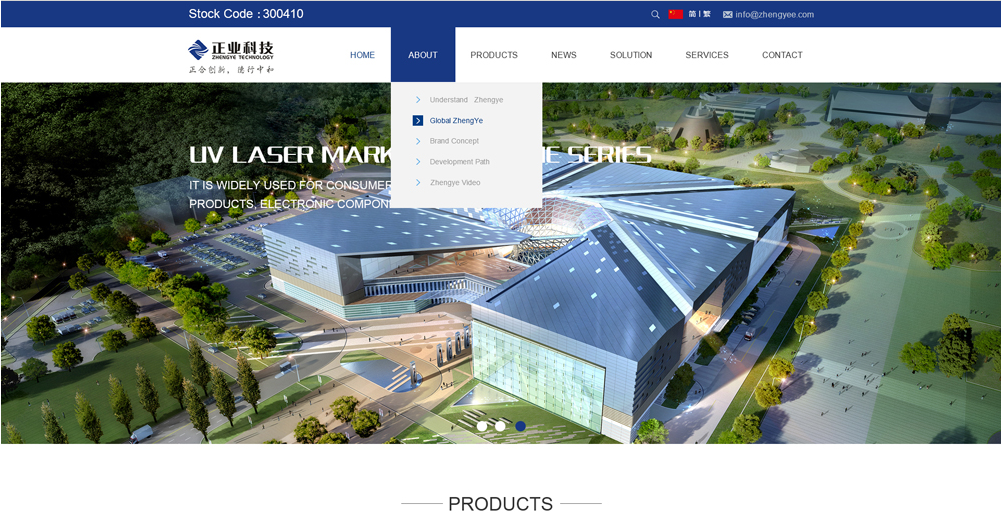Open the info@zhengyee.com email link

click(x=774, y=14)
